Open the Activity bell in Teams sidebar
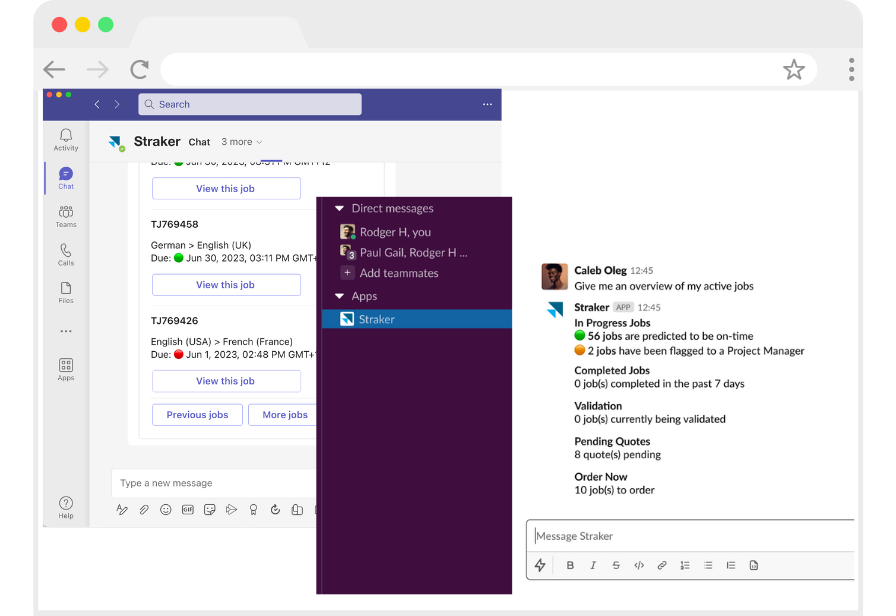Image resolution: width=896 pixels, height=616 pixels. pyautogui.click(x=66, y=139)
